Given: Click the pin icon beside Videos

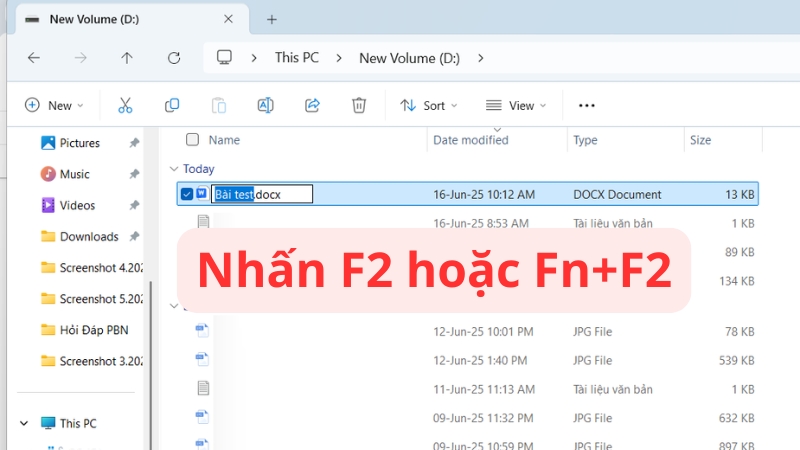Looking at the screenshot, I should [x=134, y=205].
